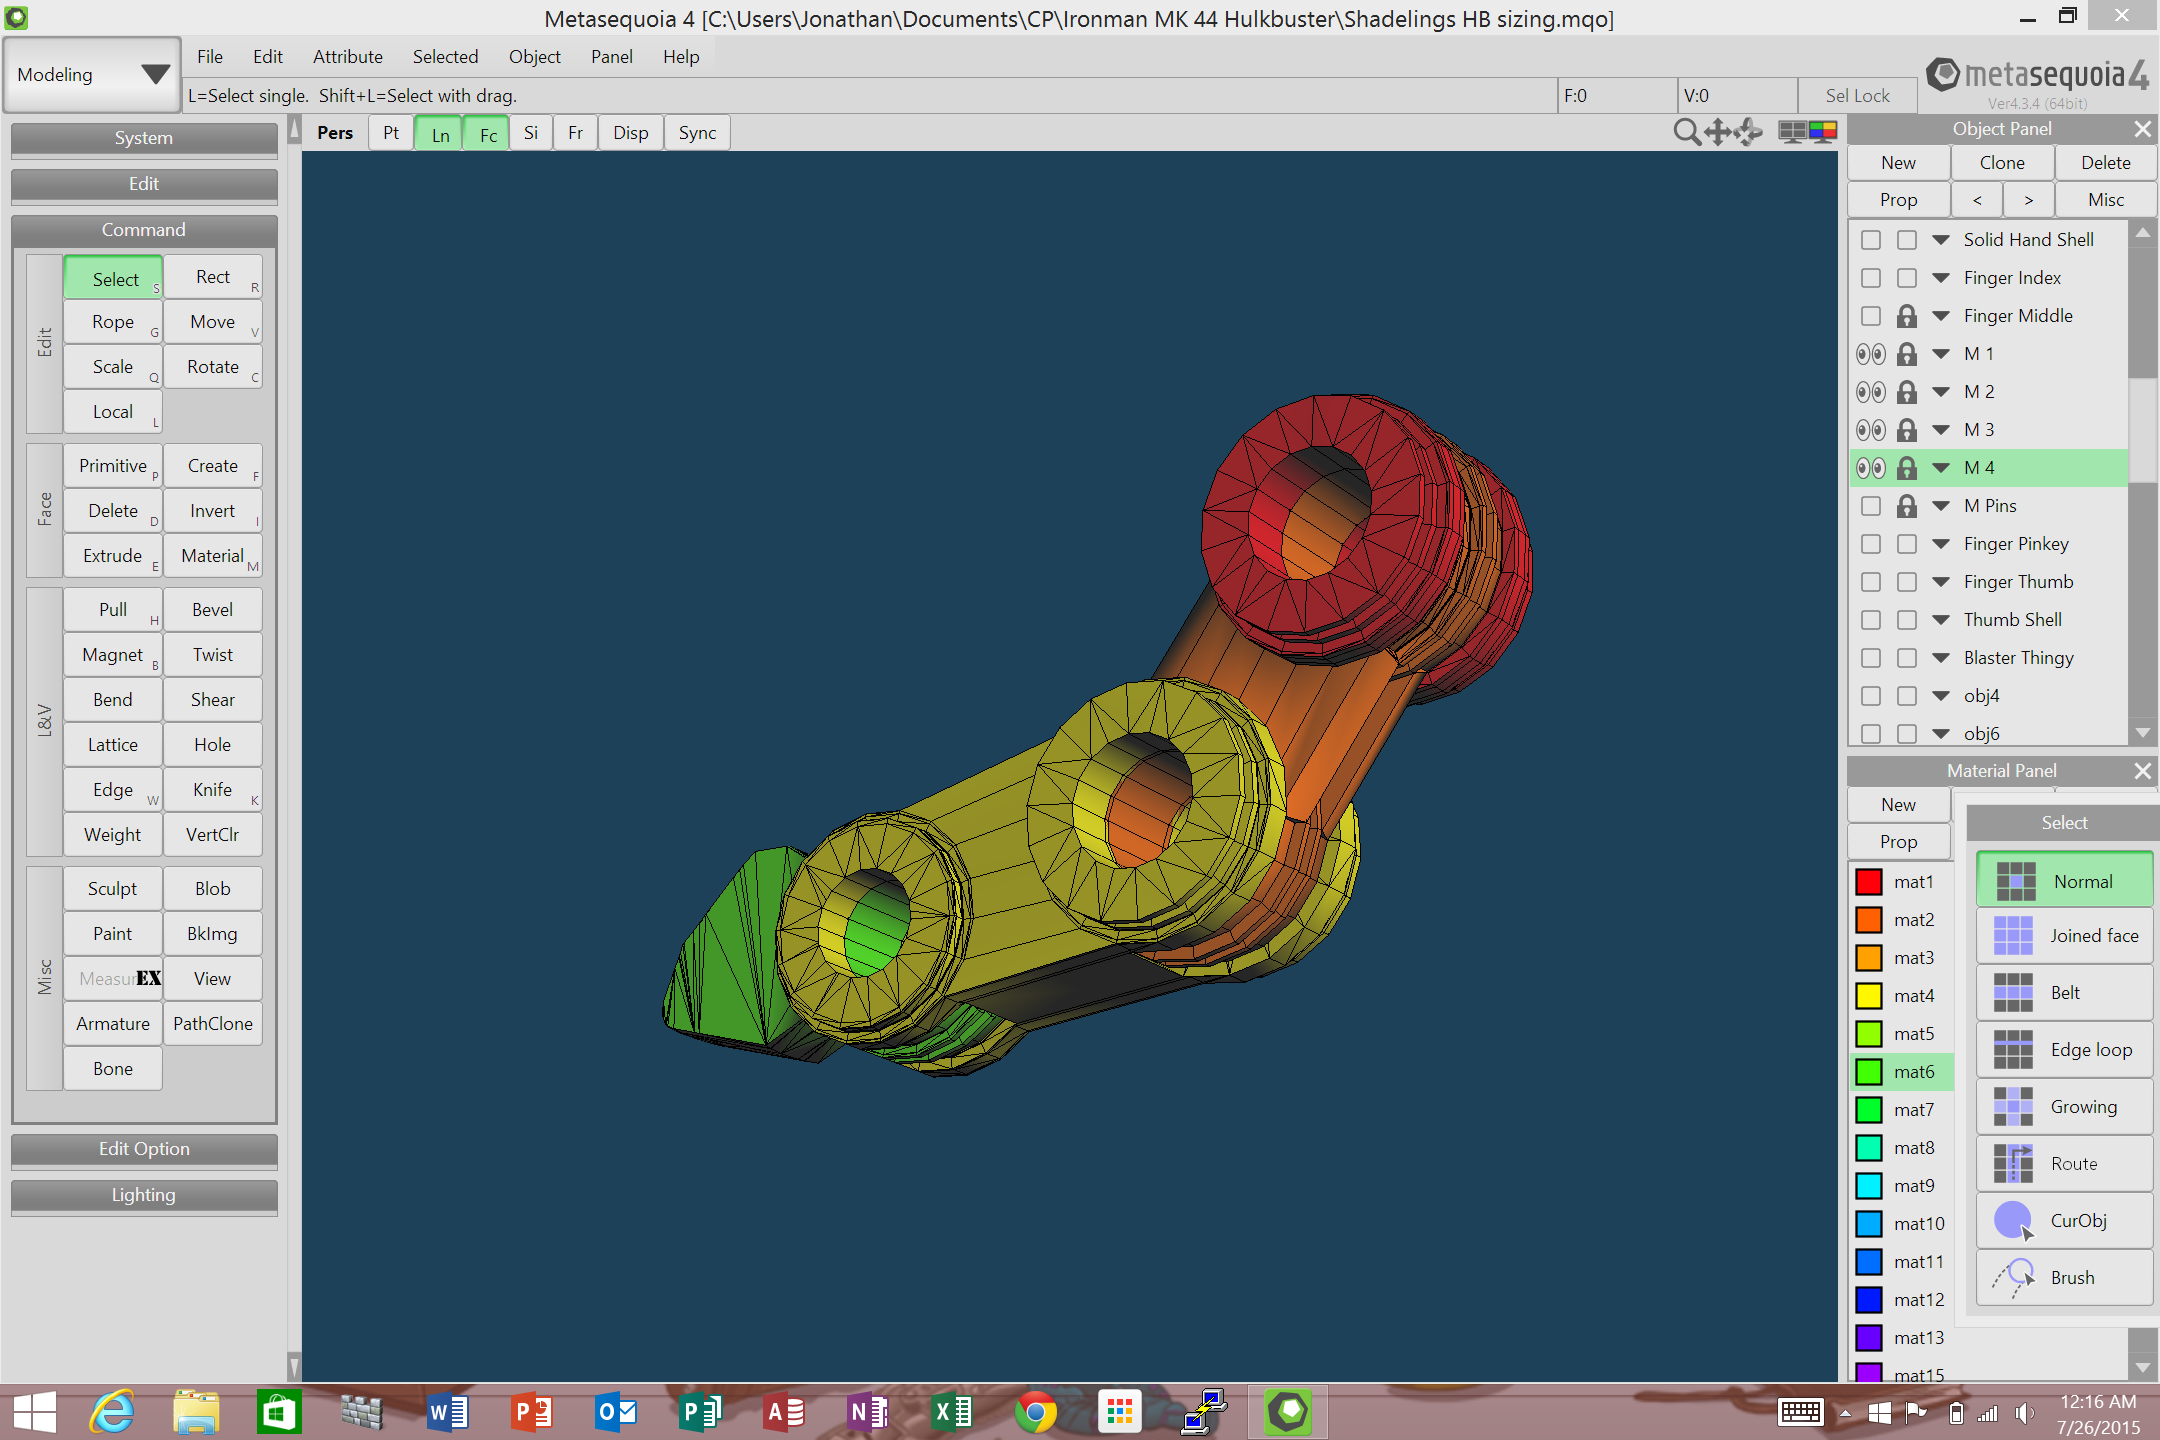This screenshot has width=2160, height=1440.
Task: Click the viewport zoom magnifier icon
Action: point(1687,132)
